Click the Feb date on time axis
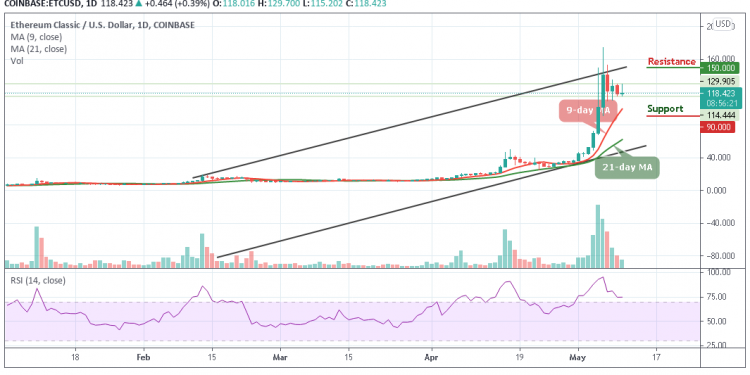The image size is (750, 375). tap(143, 357)
